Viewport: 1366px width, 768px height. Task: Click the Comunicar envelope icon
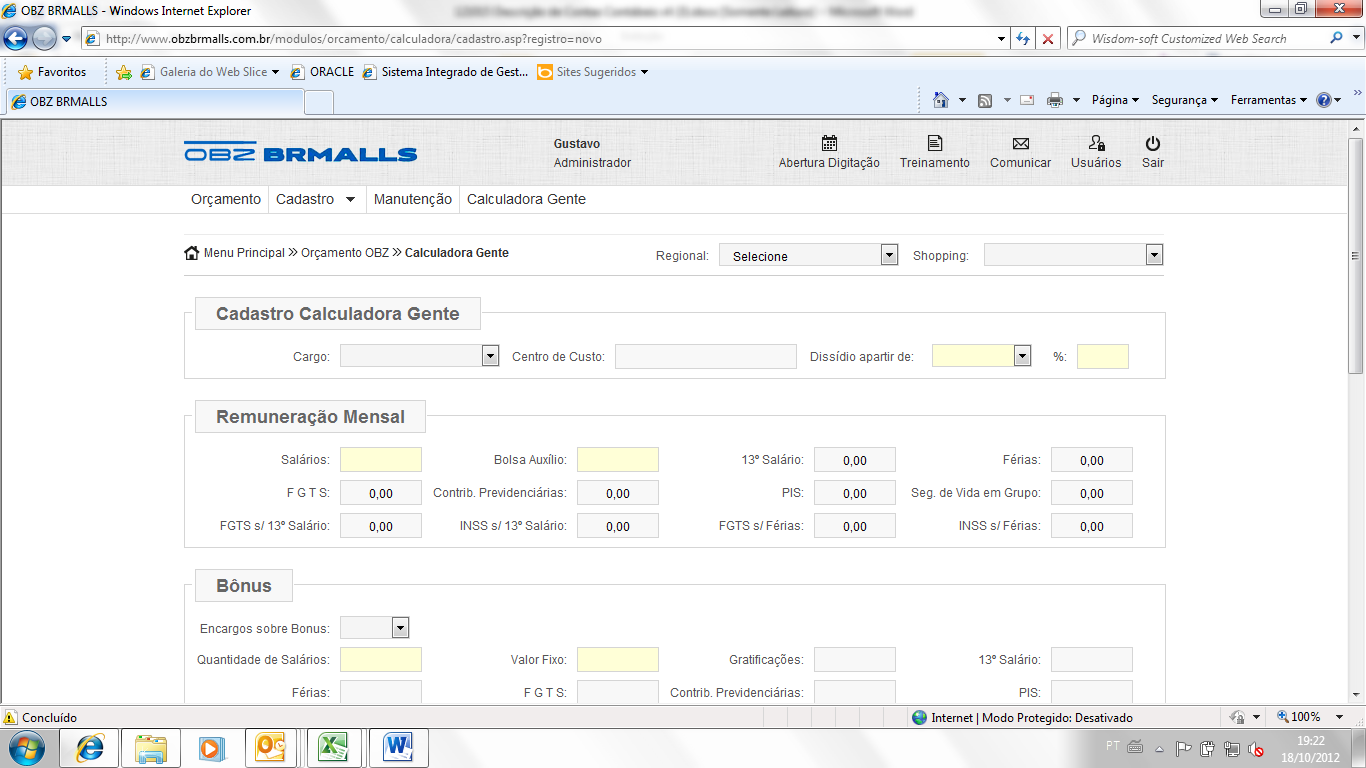(1020, 143)
